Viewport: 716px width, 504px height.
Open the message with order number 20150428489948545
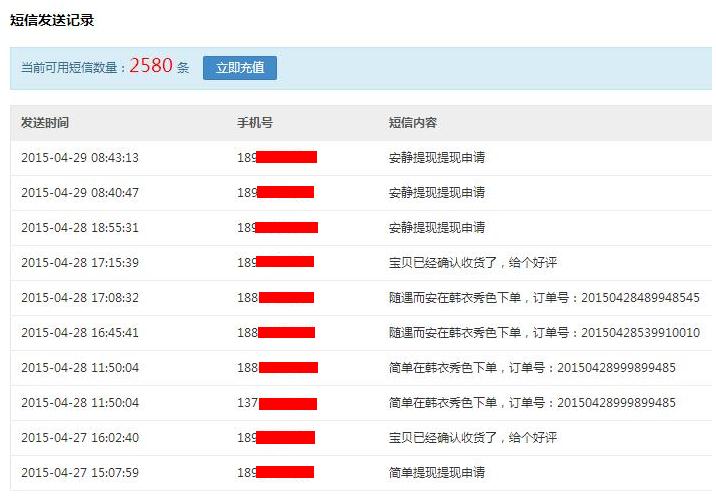pos(544,298)
